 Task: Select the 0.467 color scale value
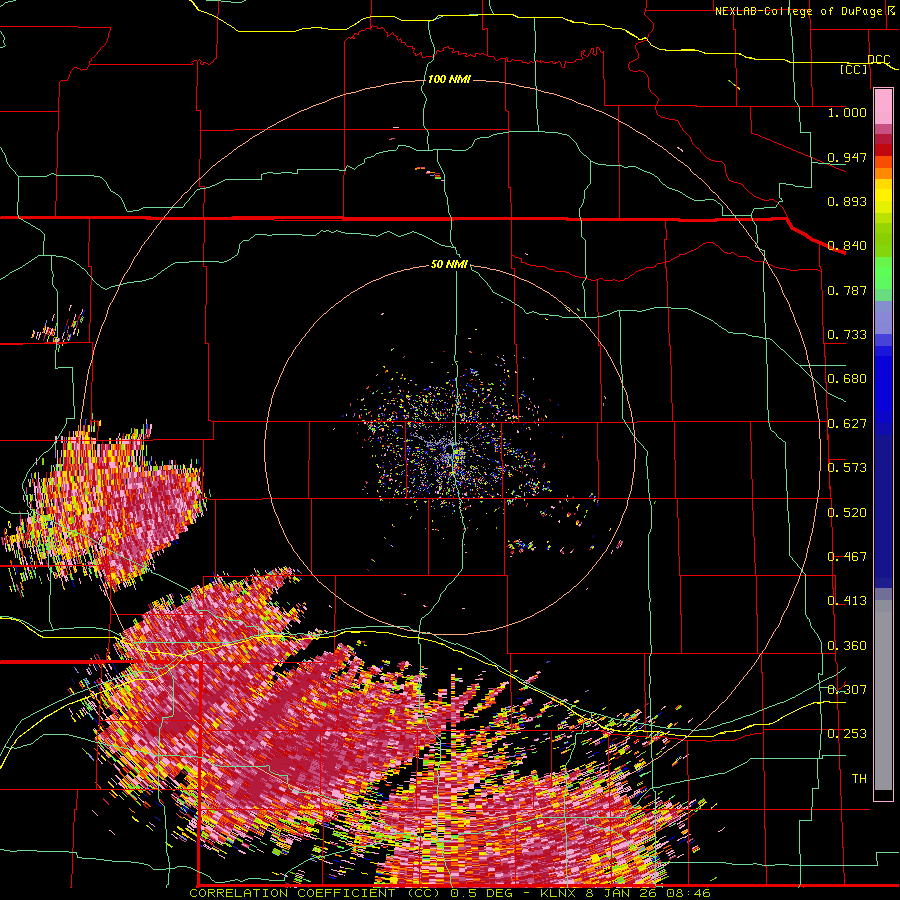(x=847, y=557)
